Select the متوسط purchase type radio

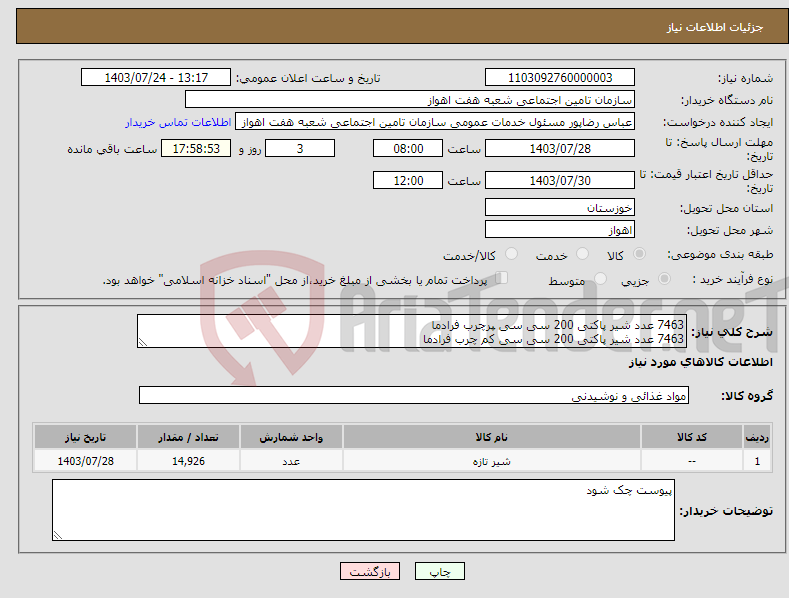click(x=600, y=279)
